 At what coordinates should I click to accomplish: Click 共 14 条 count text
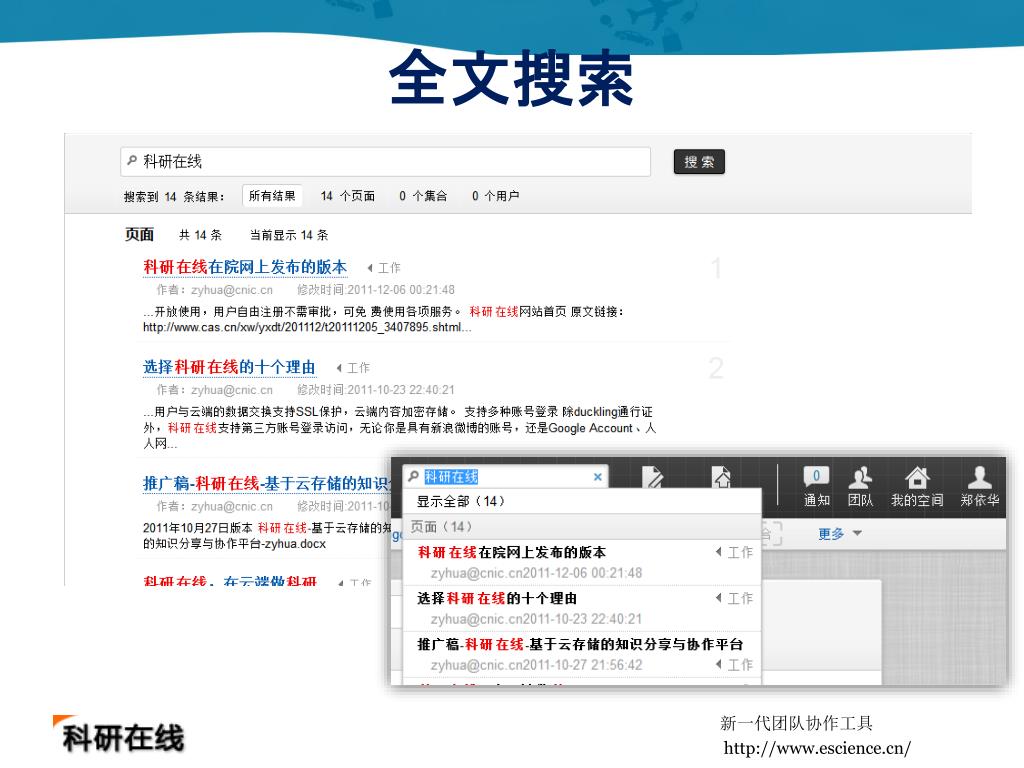pyautogui.click(x=200, y=235)
